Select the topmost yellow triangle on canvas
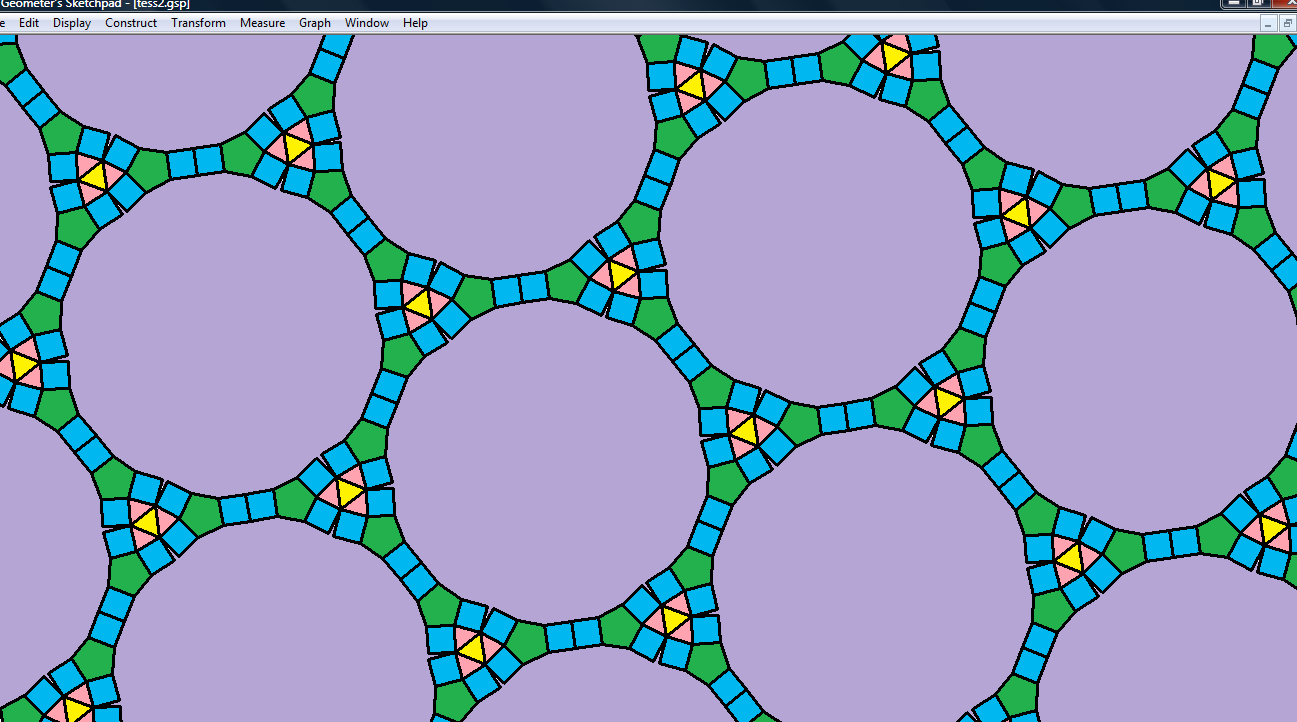The image size is (1297, 722). pos(893,56)
